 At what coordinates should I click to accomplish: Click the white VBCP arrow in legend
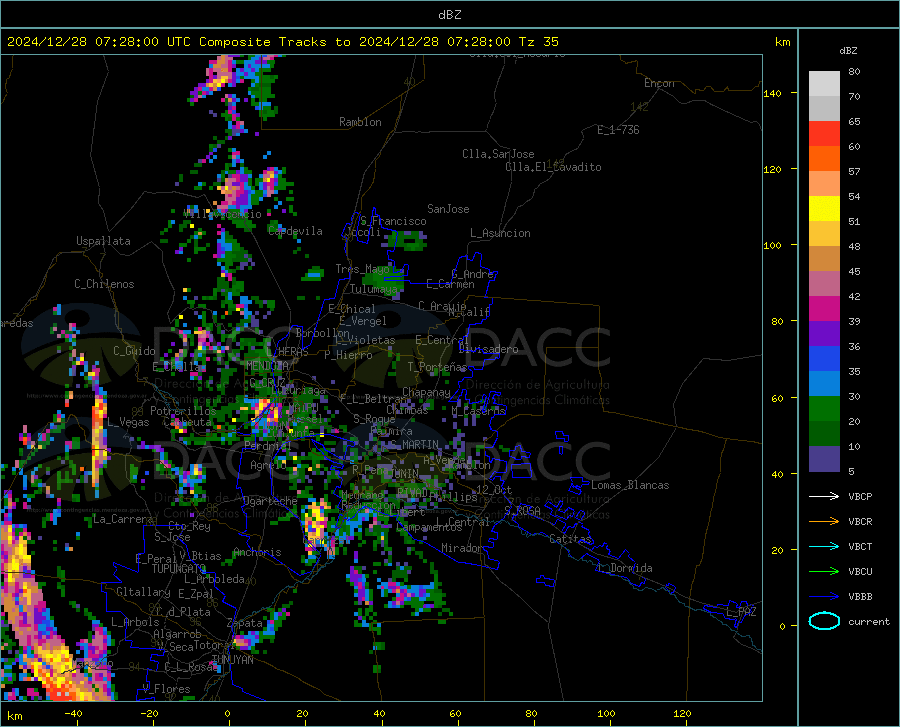click(824, 496)
